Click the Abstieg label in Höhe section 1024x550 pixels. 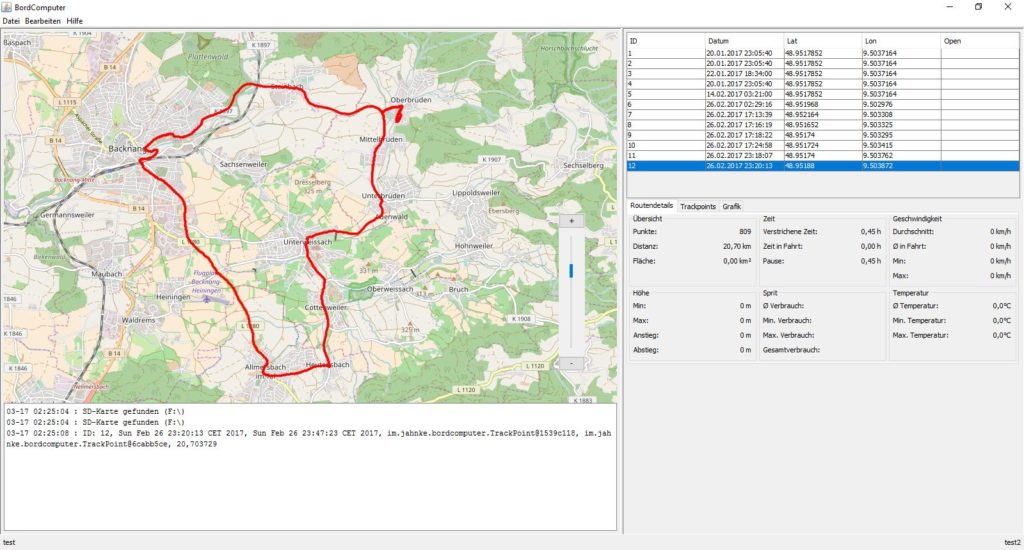(645, 350)
